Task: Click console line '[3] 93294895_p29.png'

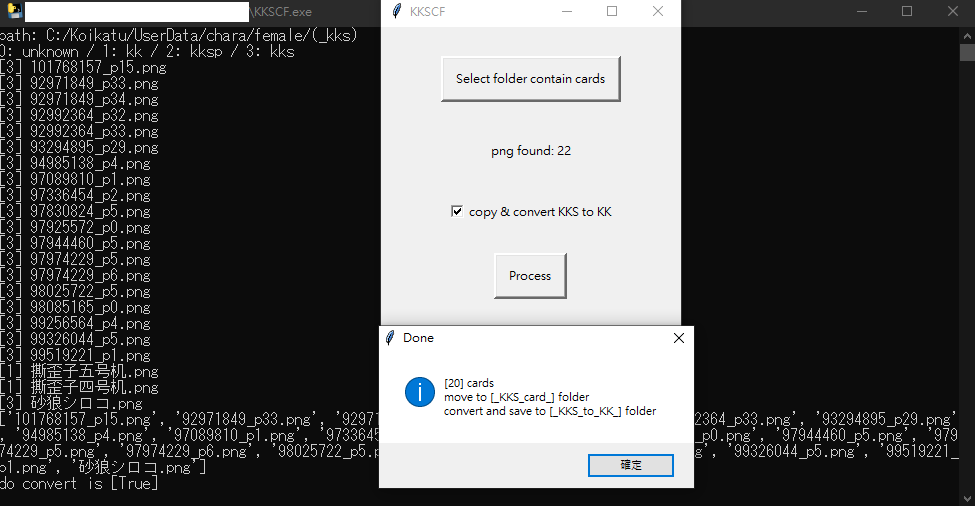Action: coord(79,147)
